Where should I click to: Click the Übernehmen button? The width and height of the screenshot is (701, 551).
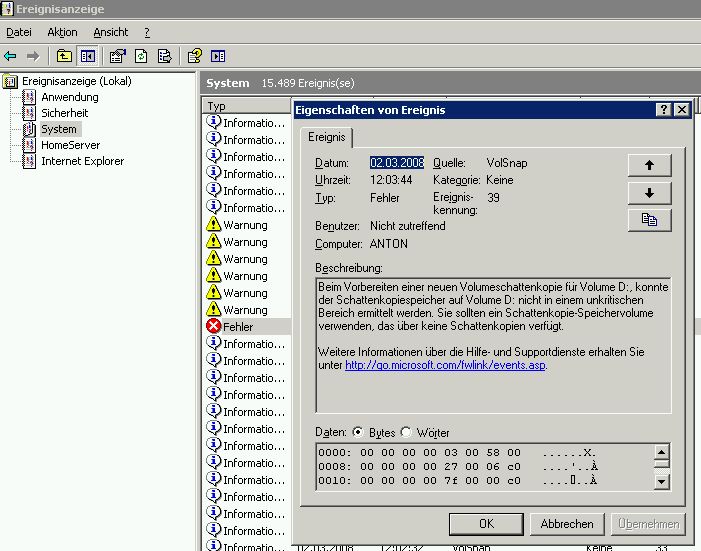coord(648,524)
